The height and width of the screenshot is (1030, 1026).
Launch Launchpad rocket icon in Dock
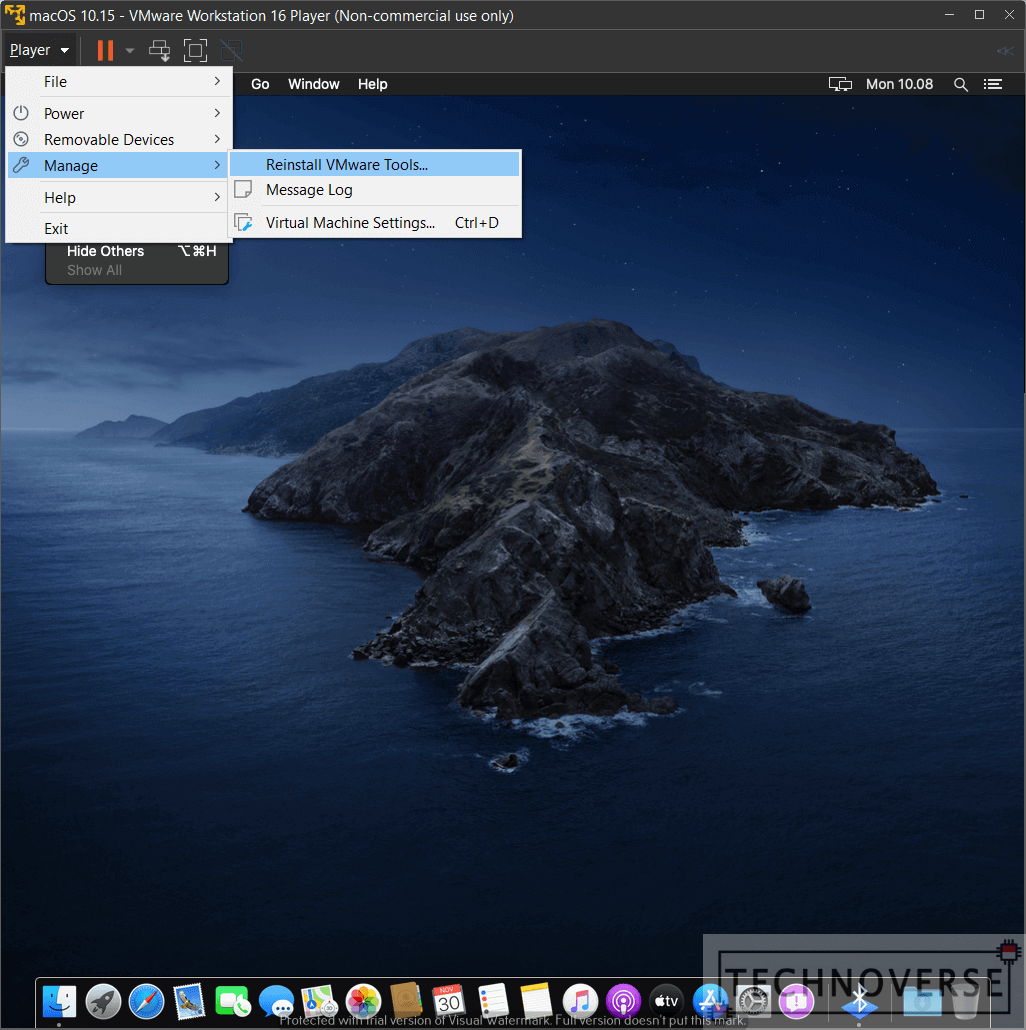tap(103, 1002)
